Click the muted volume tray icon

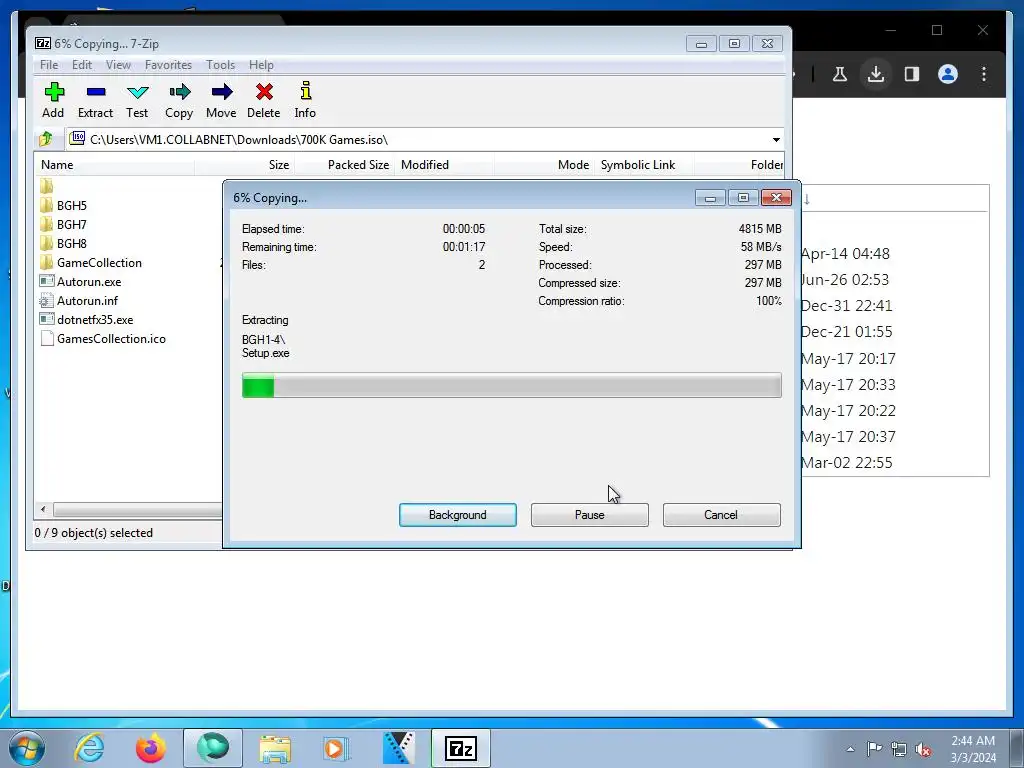[x=923, y=749]
